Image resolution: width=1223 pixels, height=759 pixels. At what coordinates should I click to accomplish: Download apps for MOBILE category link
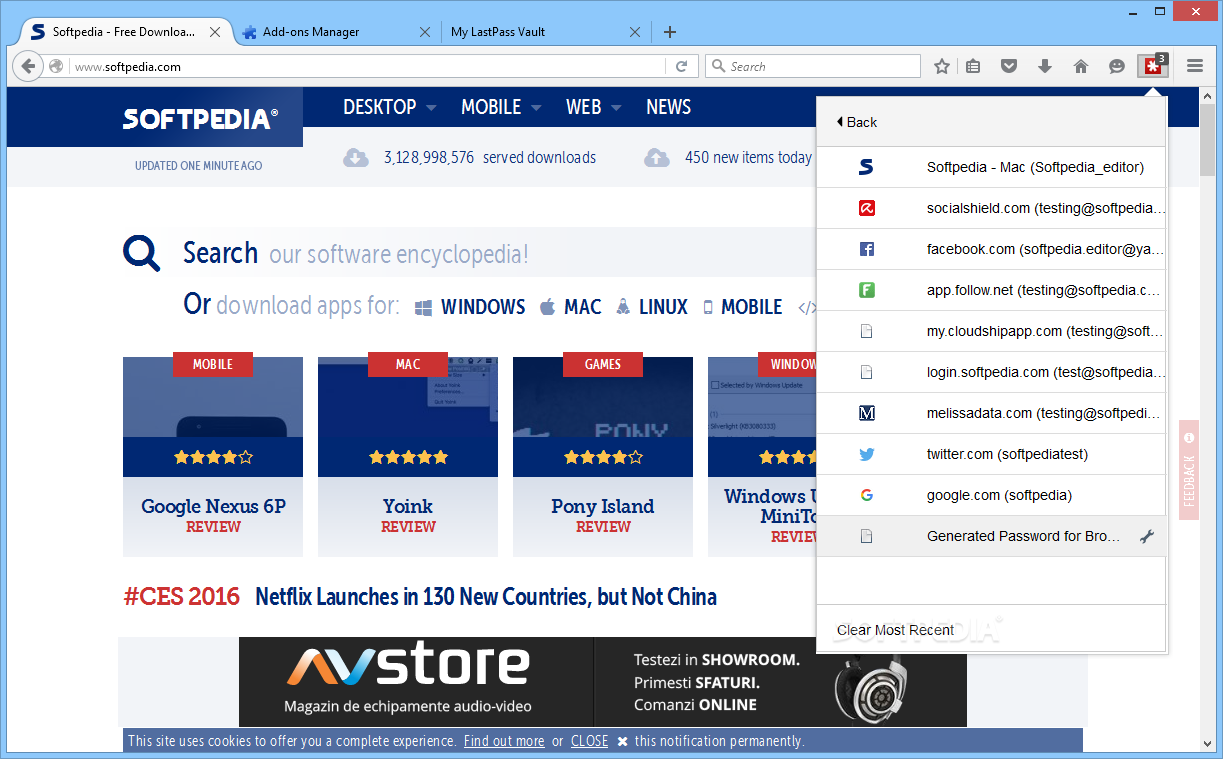742,307
